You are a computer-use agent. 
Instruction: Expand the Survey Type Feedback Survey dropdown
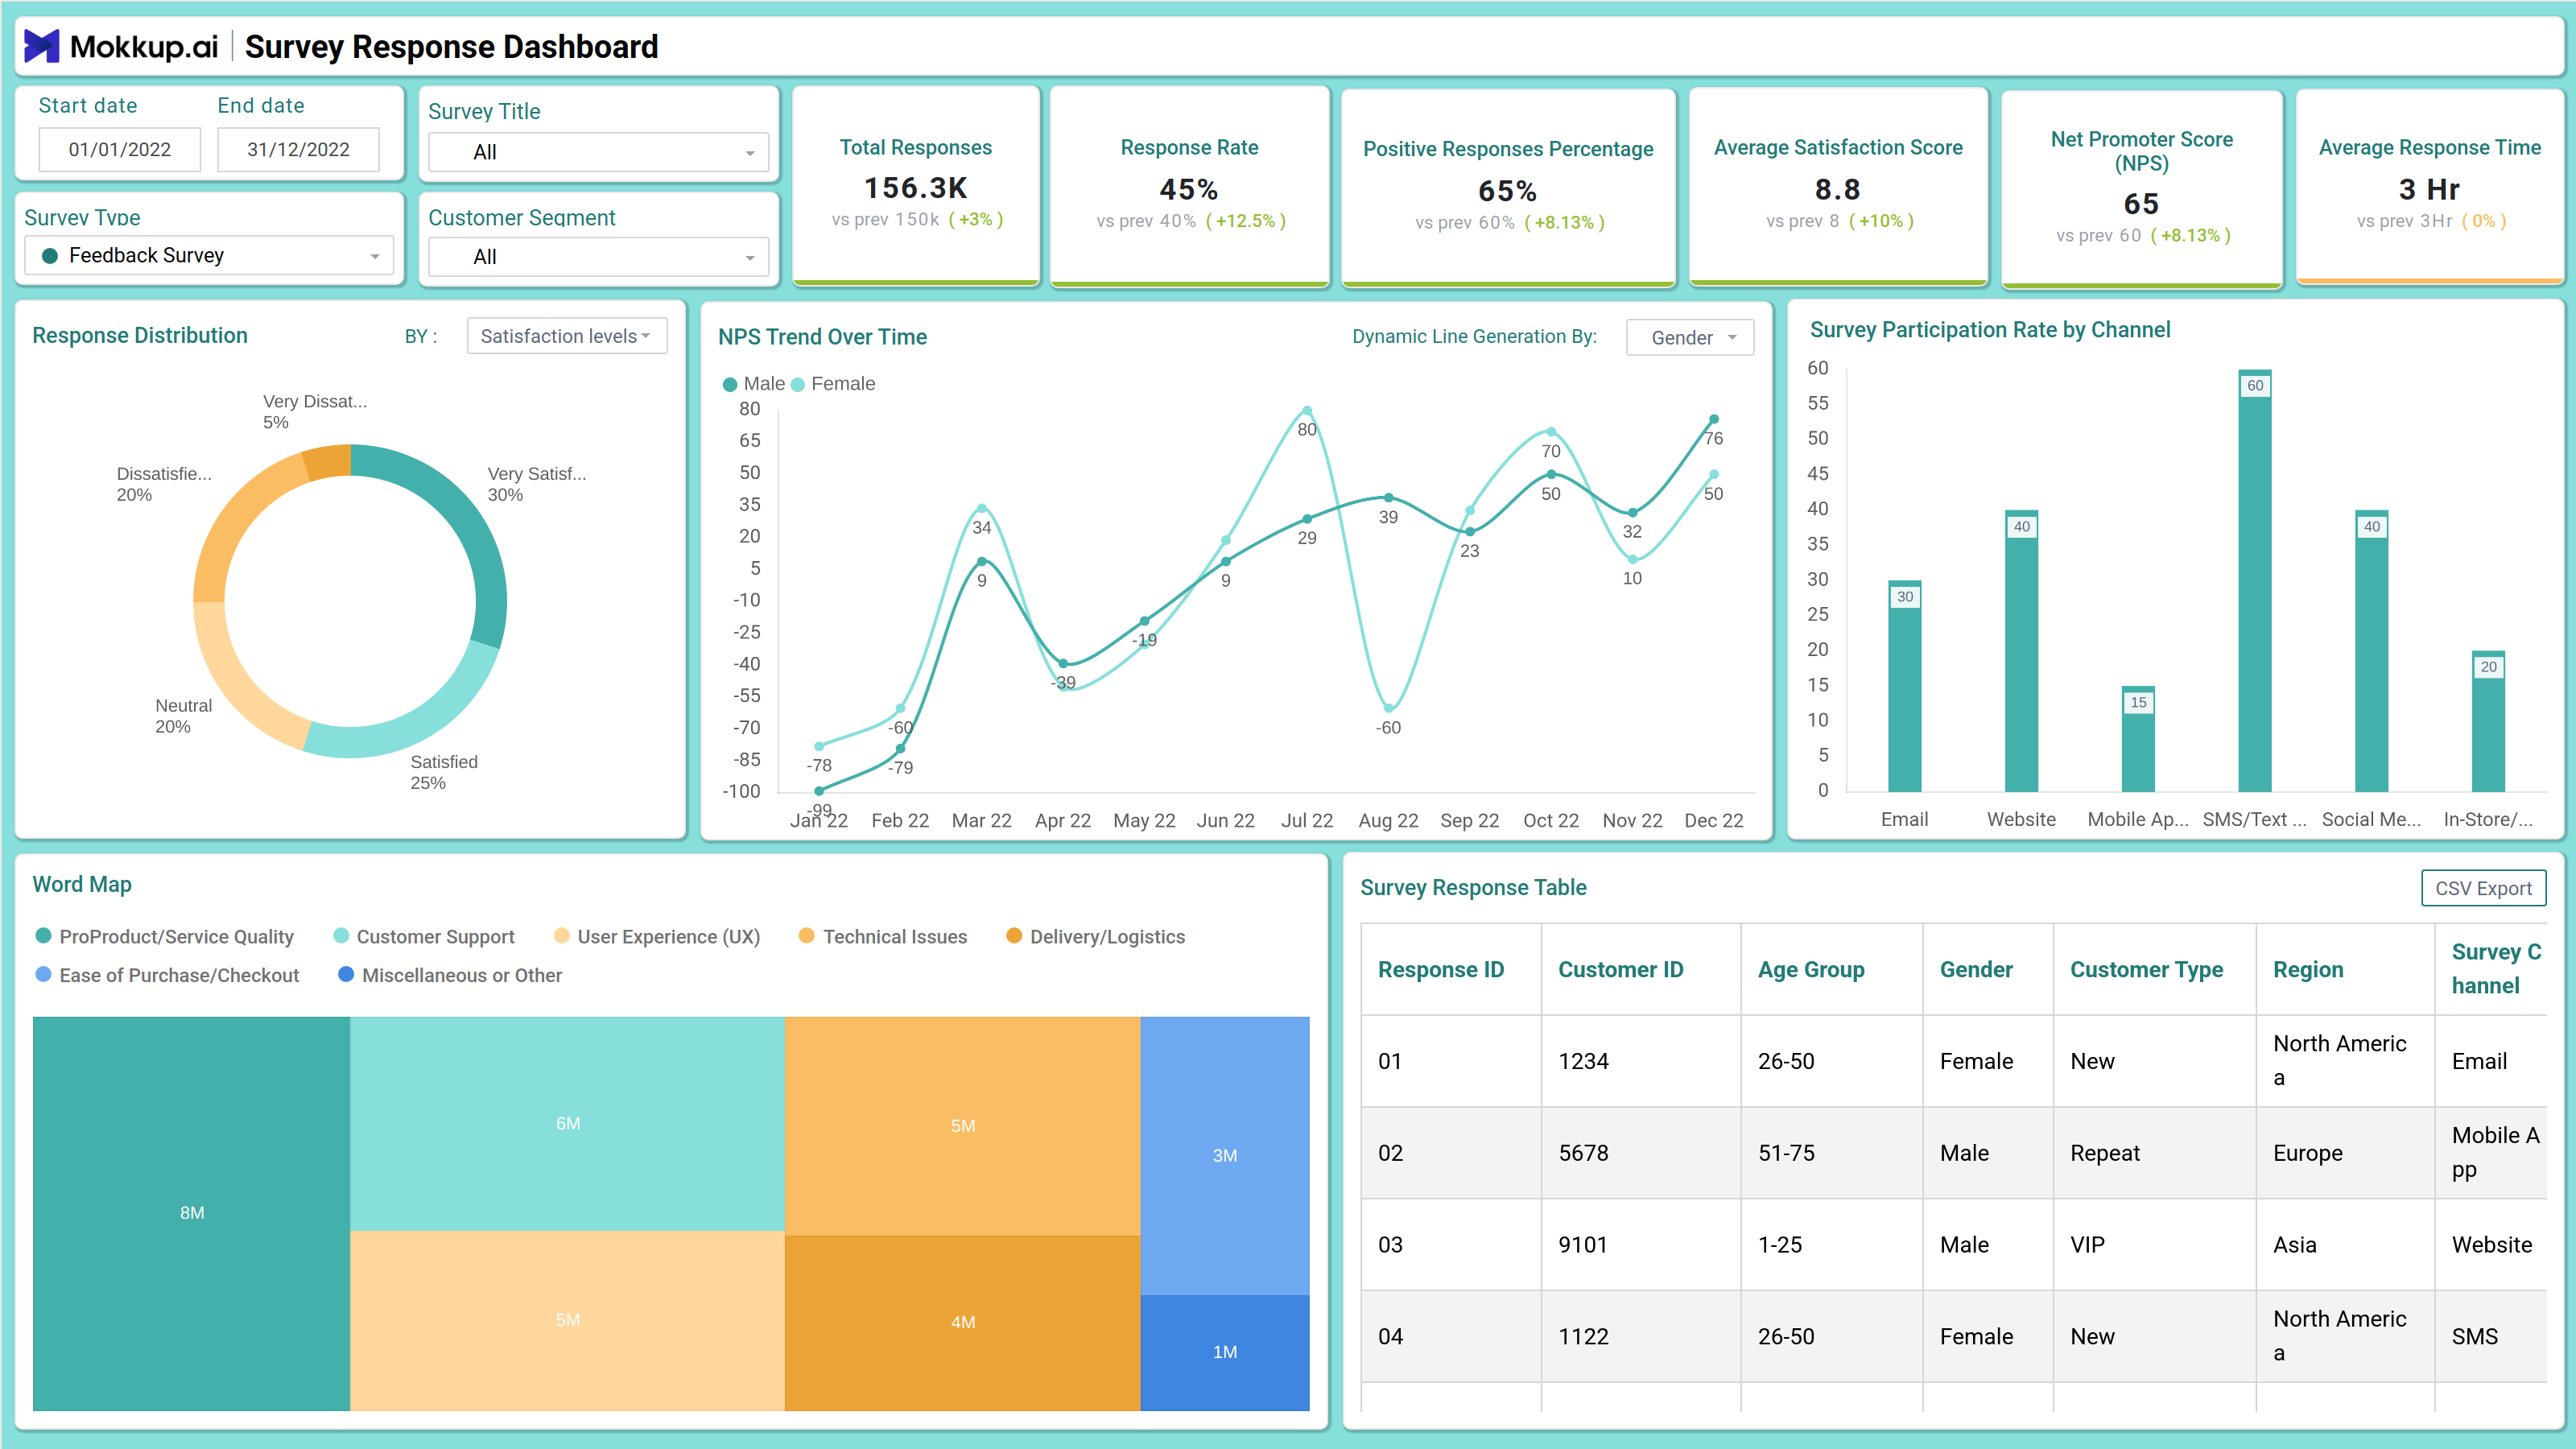(x=209, y=255)
